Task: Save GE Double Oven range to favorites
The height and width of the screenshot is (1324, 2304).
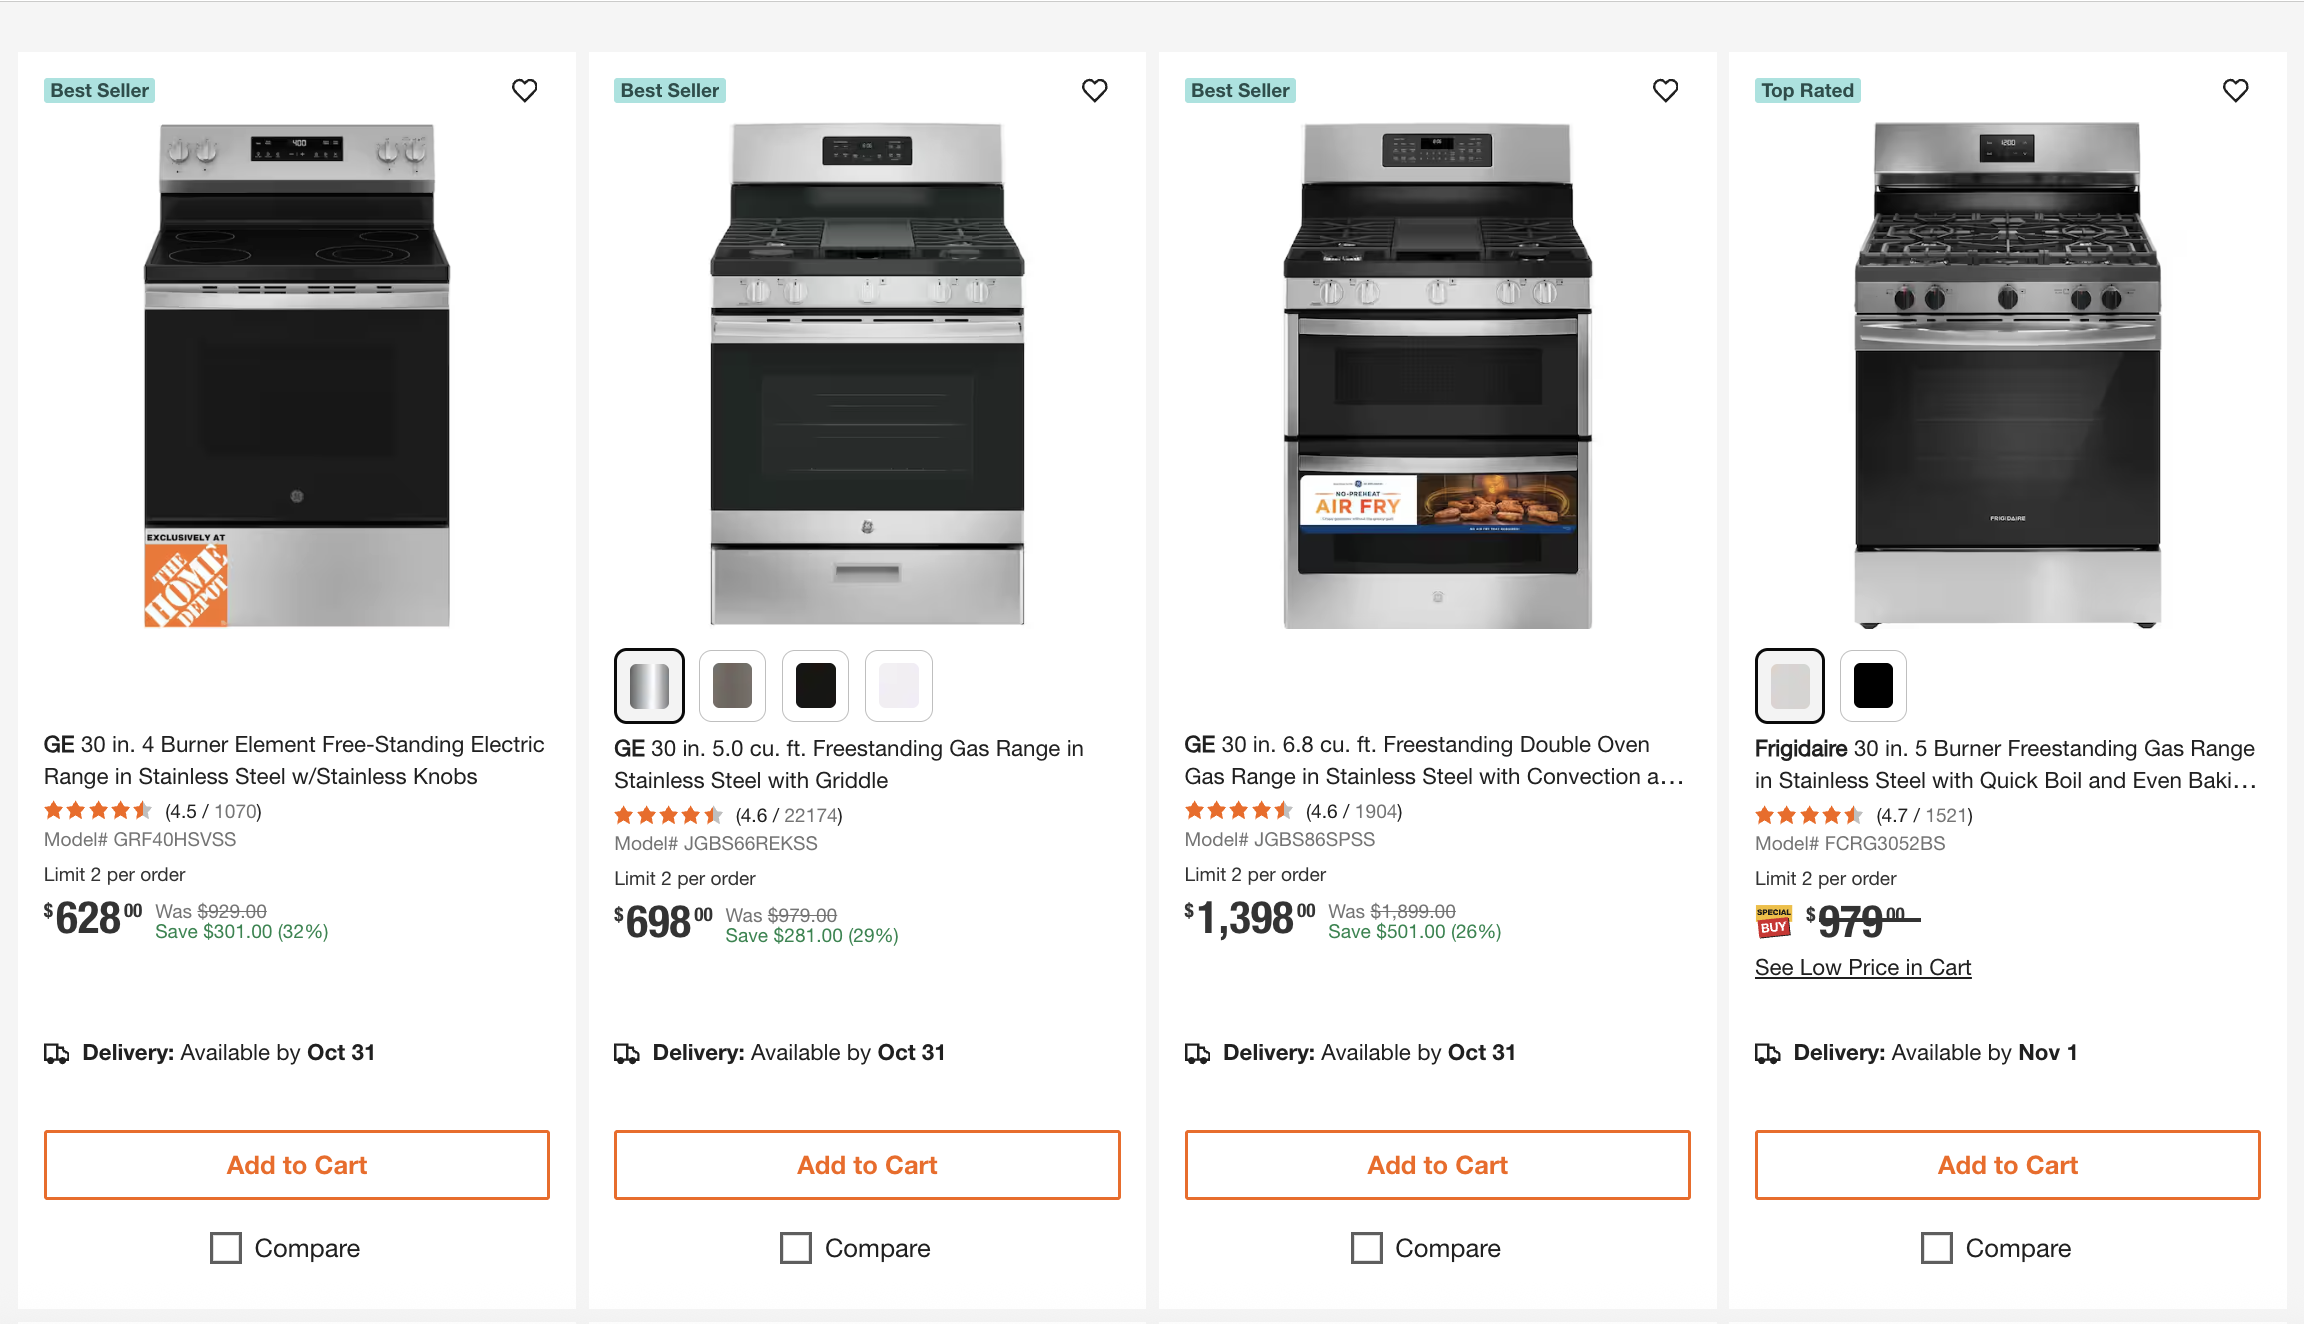Action: point(1665,90)
